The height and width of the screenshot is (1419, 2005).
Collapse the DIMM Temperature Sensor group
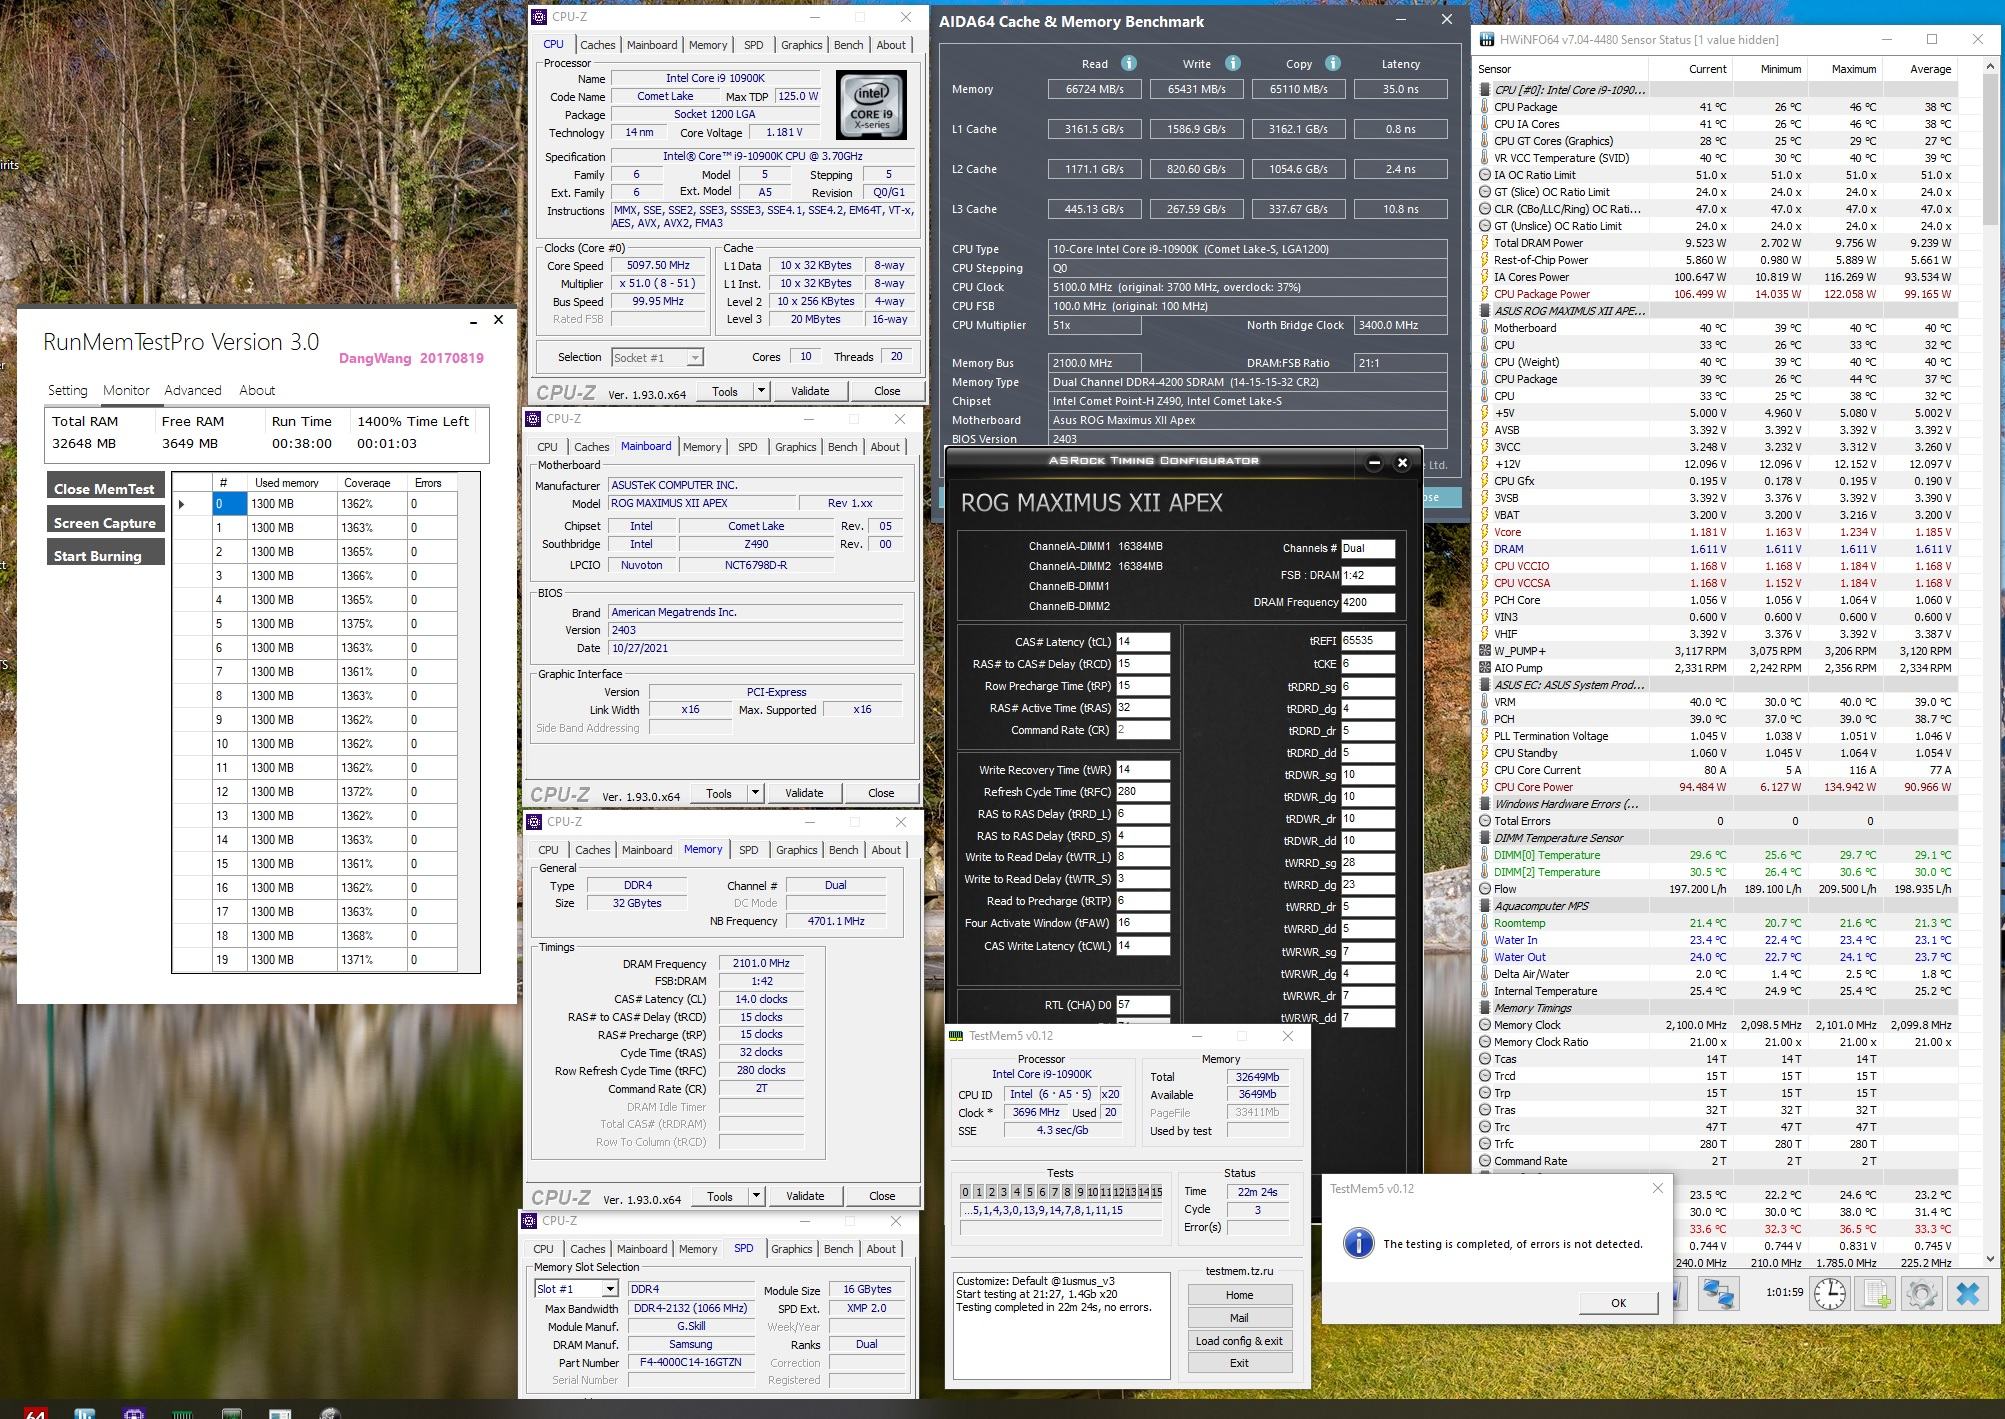click(1485, 838)
